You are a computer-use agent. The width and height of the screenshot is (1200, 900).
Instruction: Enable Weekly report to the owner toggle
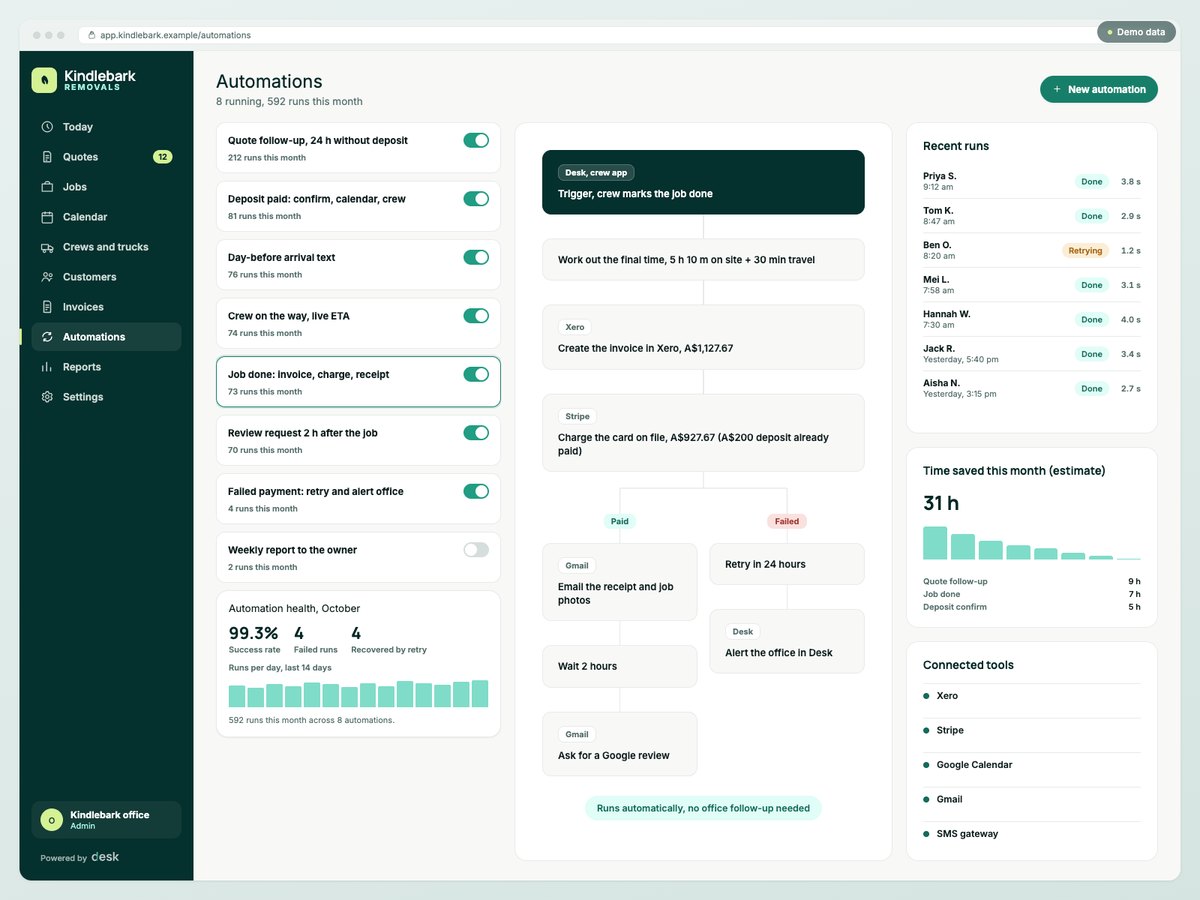tap(476, 550)
